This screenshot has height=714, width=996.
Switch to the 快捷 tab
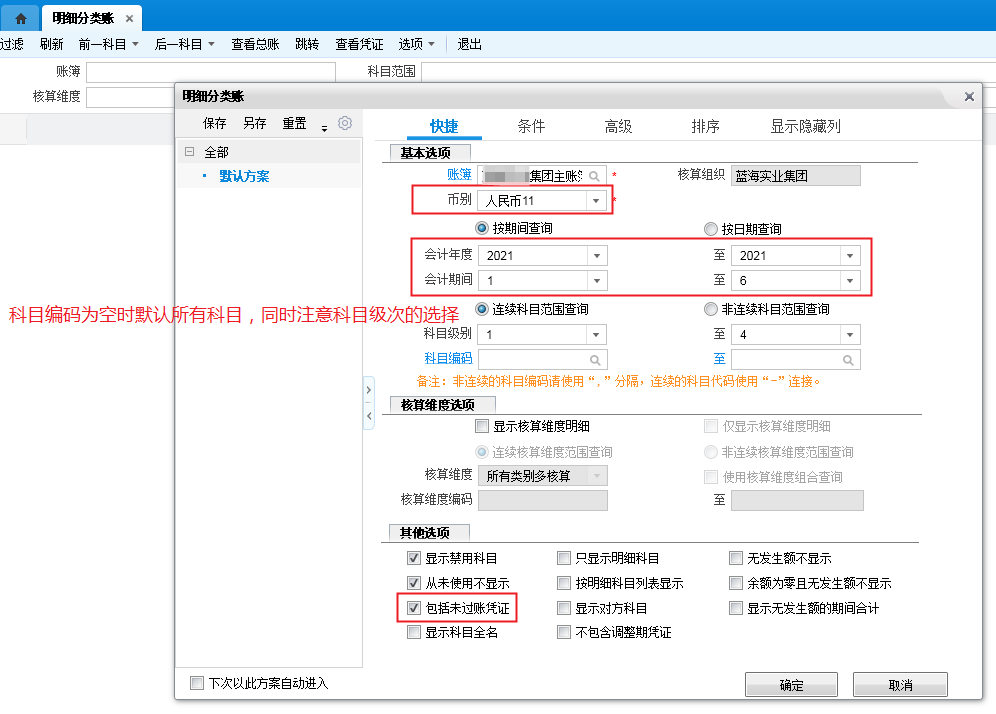[x=444, y=126]
